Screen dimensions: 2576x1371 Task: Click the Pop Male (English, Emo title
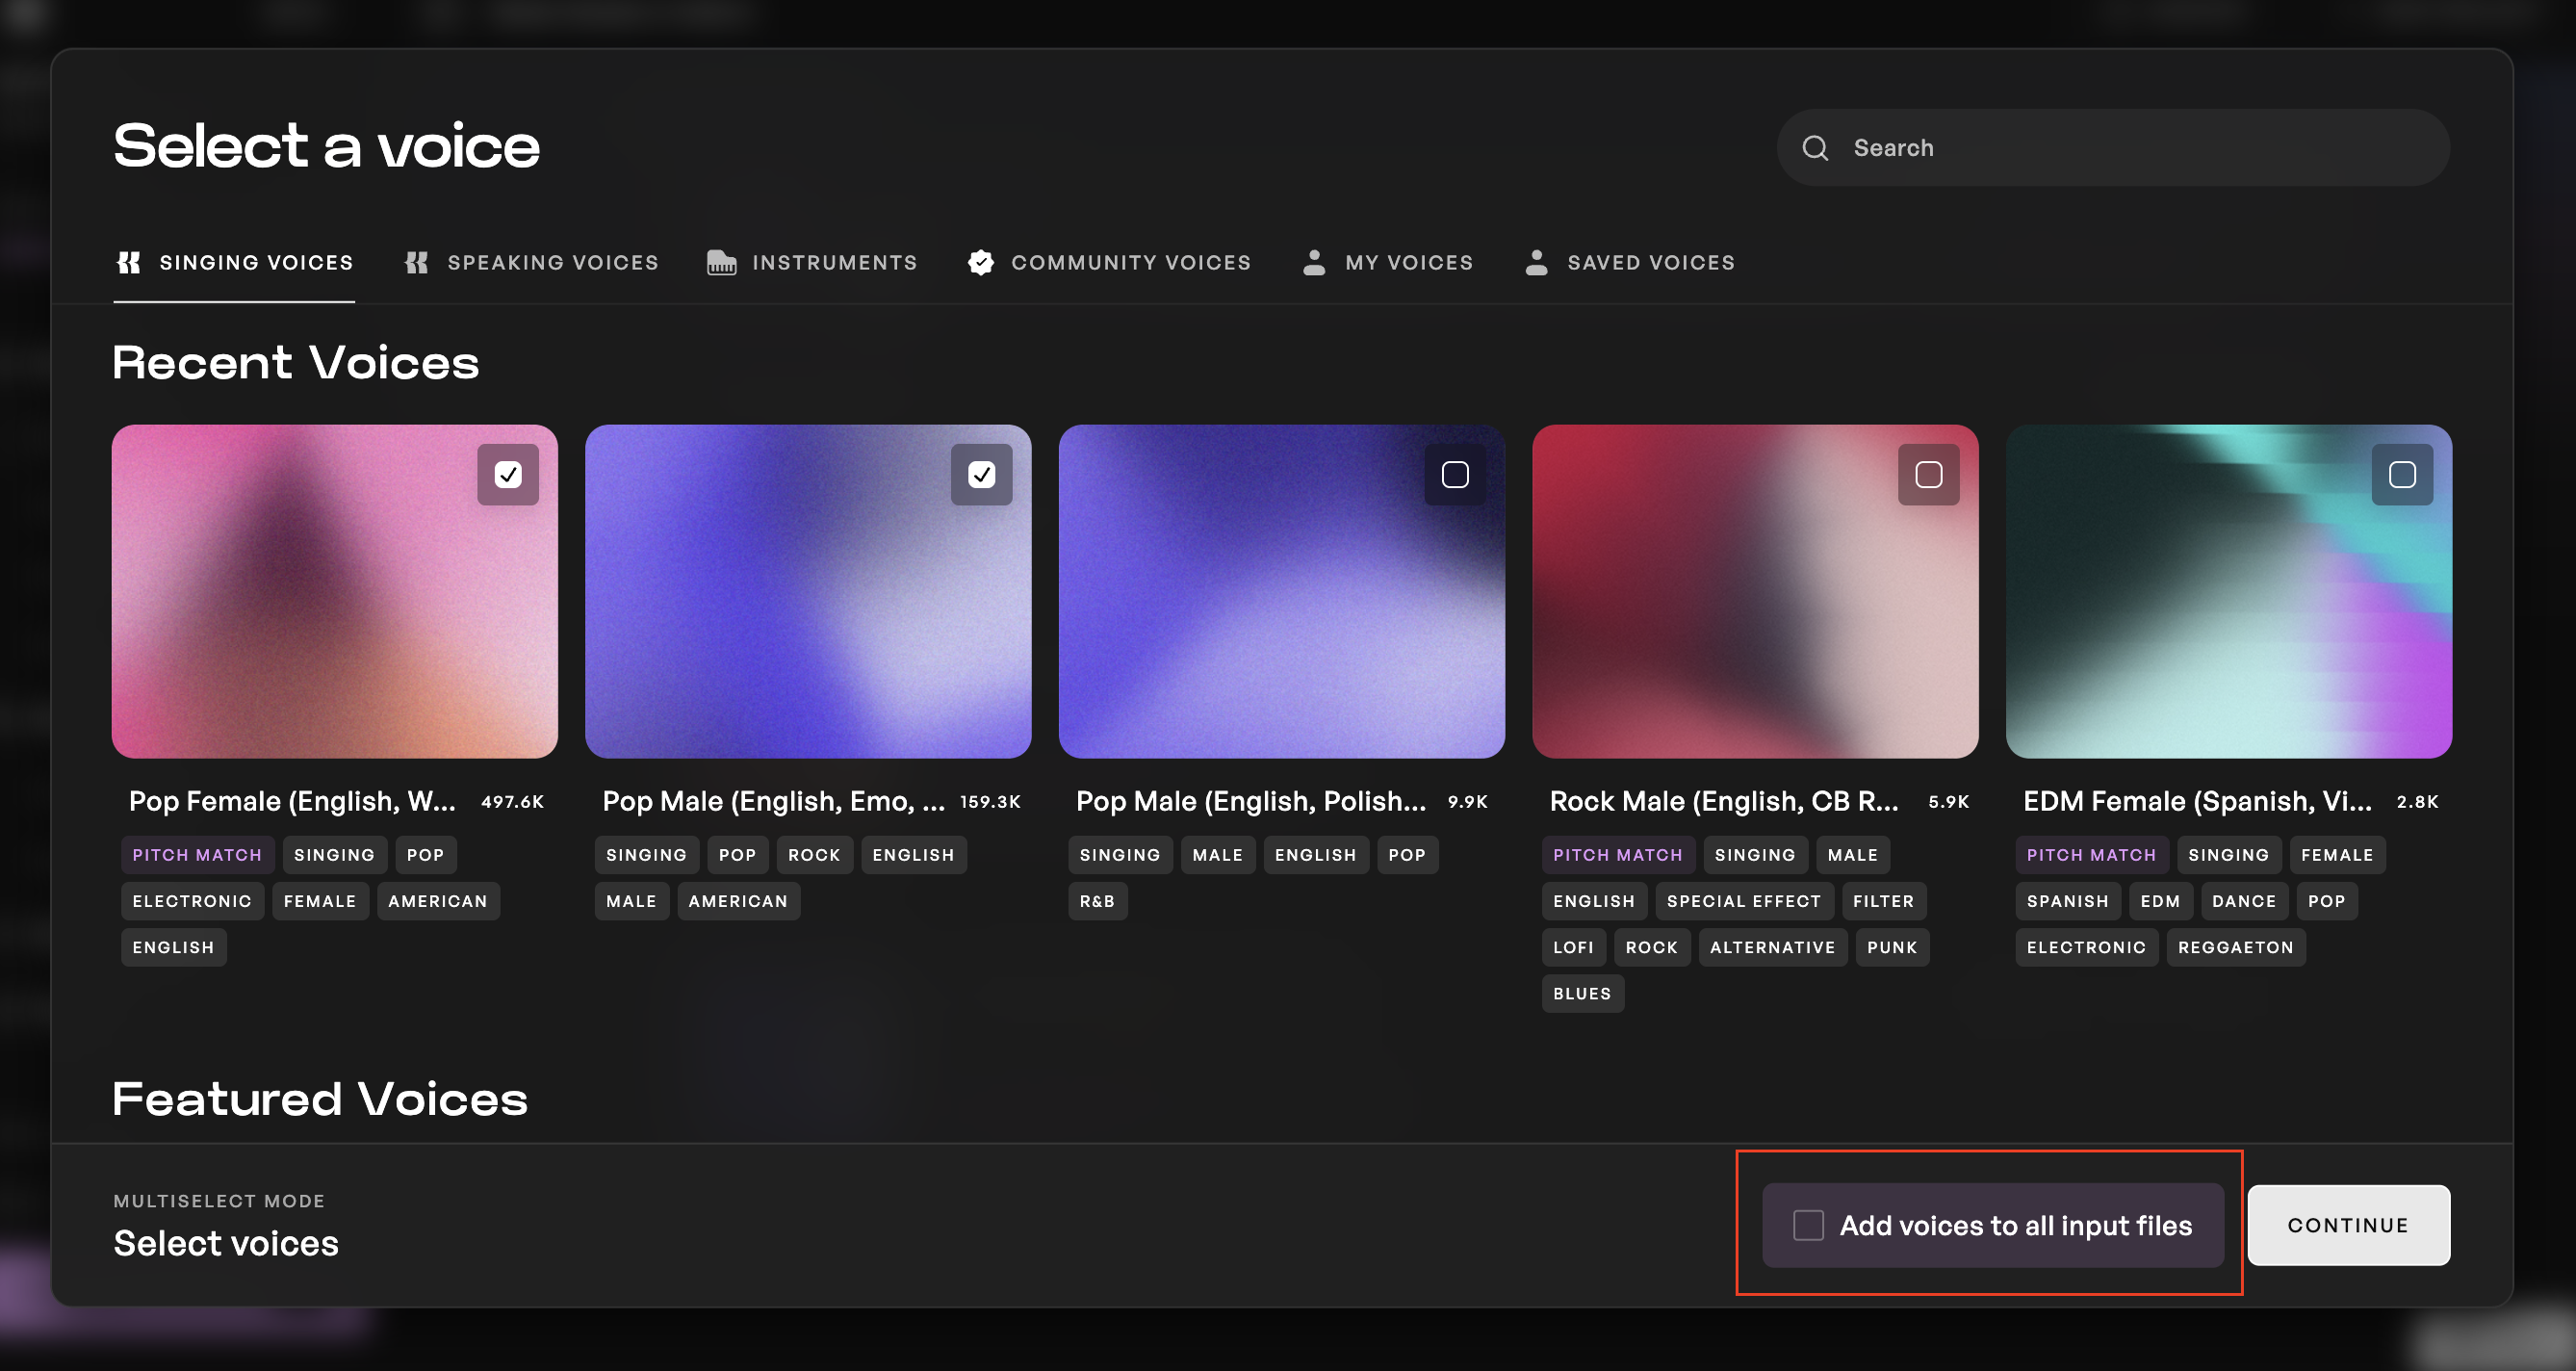(773, 801)
